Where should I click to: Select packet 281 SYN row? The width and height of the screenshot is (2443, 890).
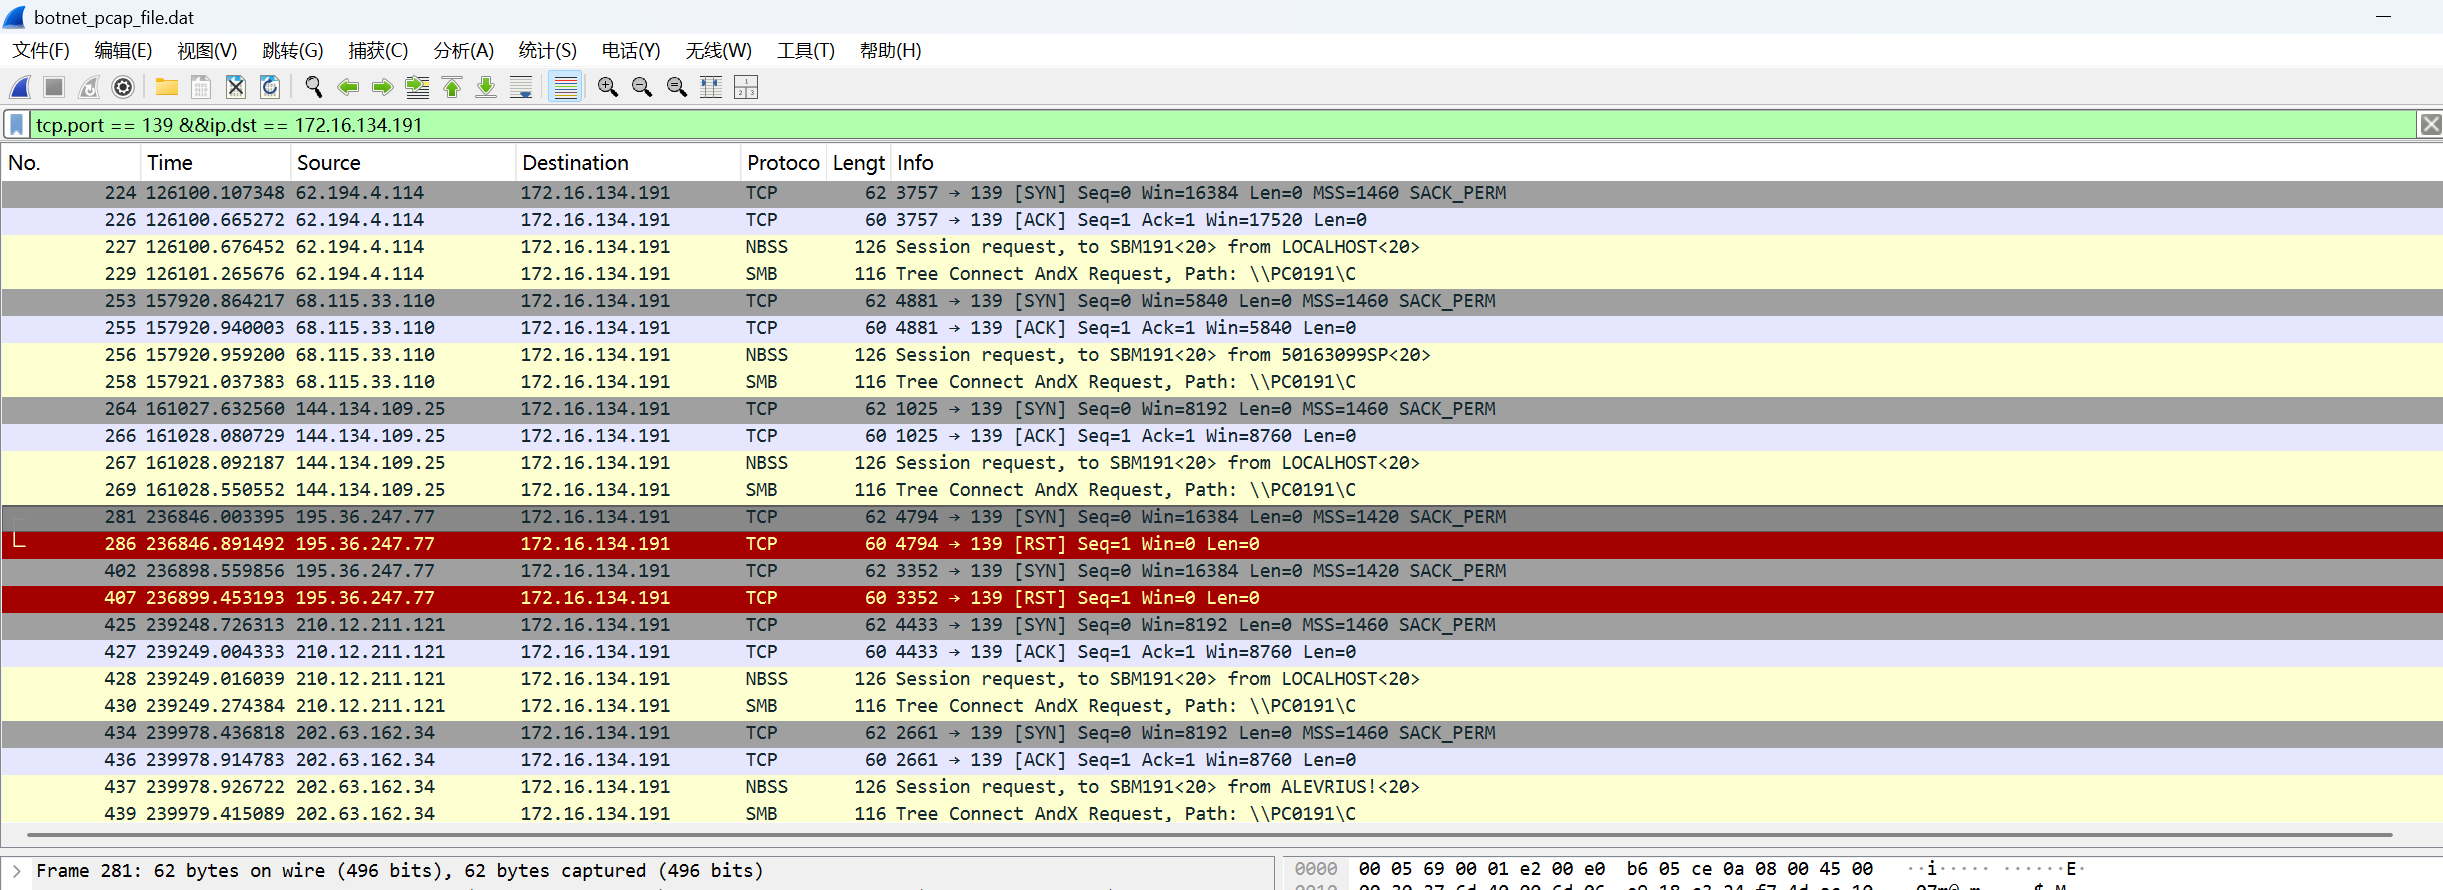click(x=1221, y=517)
